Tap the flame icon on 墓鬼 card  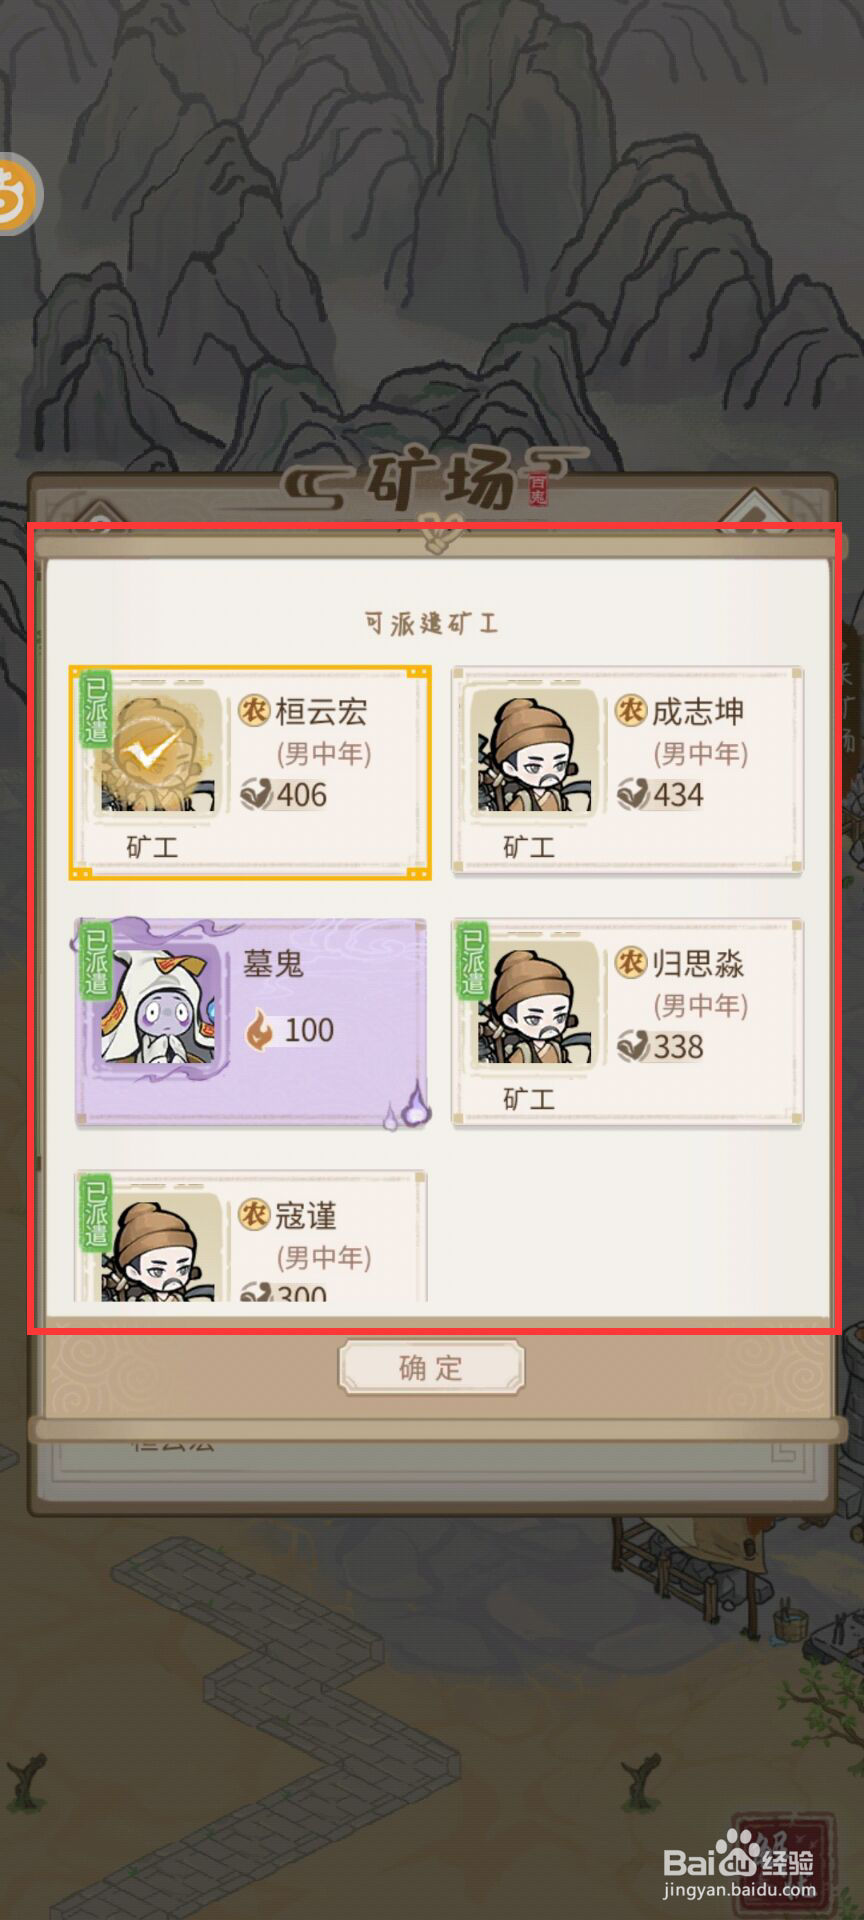pos(259,1030)
